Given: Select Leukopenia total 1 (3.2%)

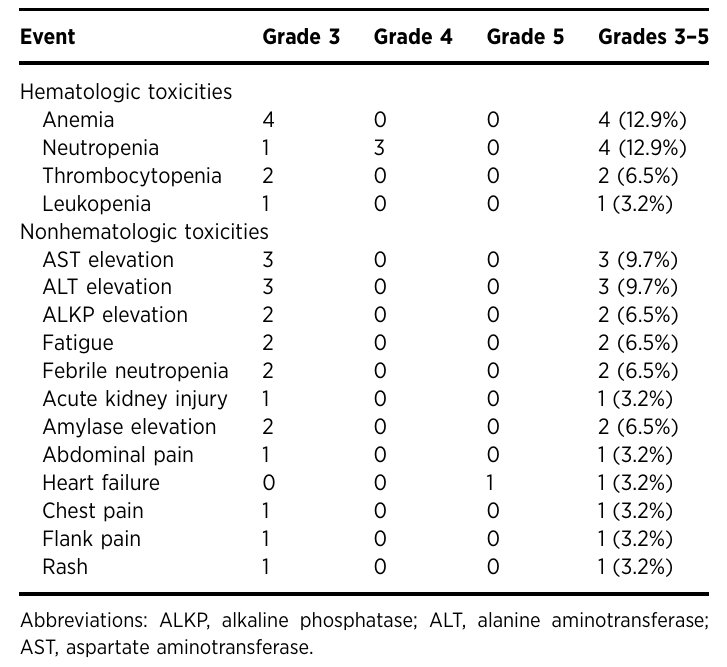Looking at the screenshot, I should tap(635, 204).
